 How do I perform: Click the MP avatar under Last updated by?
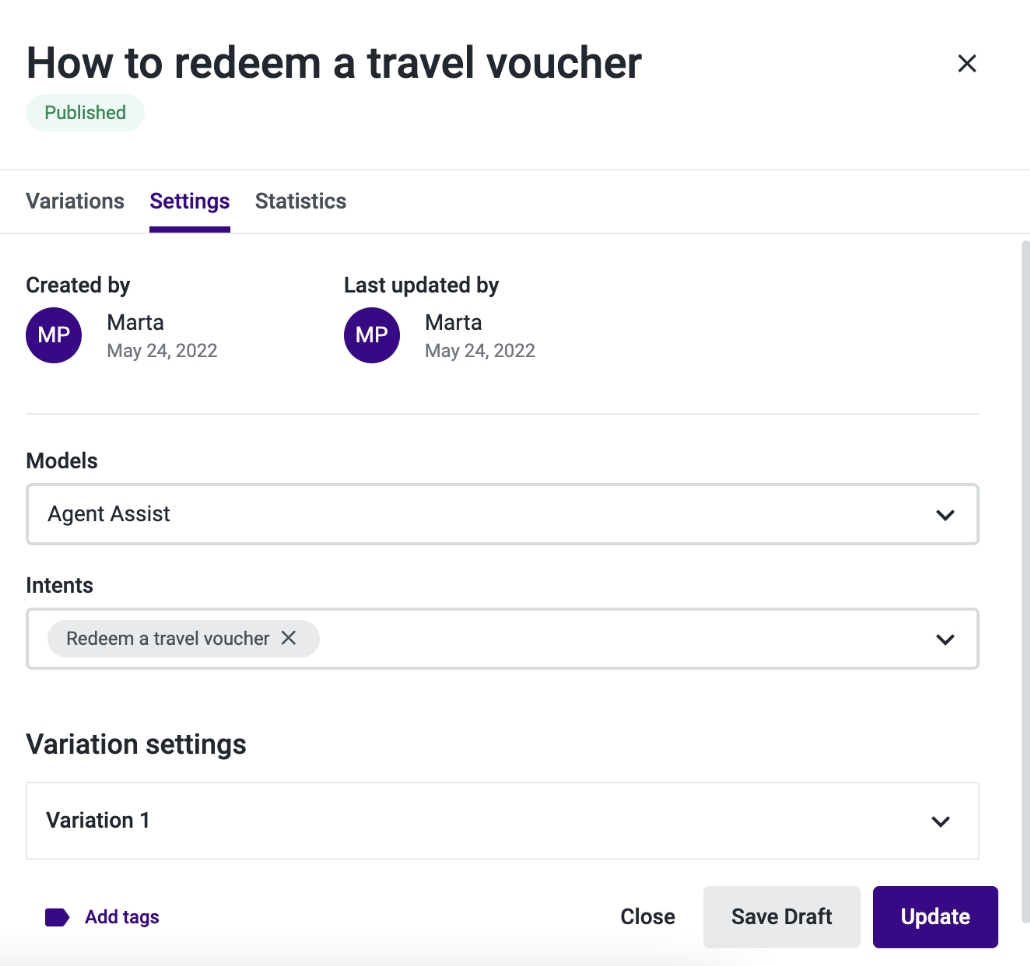click(372, 335)
